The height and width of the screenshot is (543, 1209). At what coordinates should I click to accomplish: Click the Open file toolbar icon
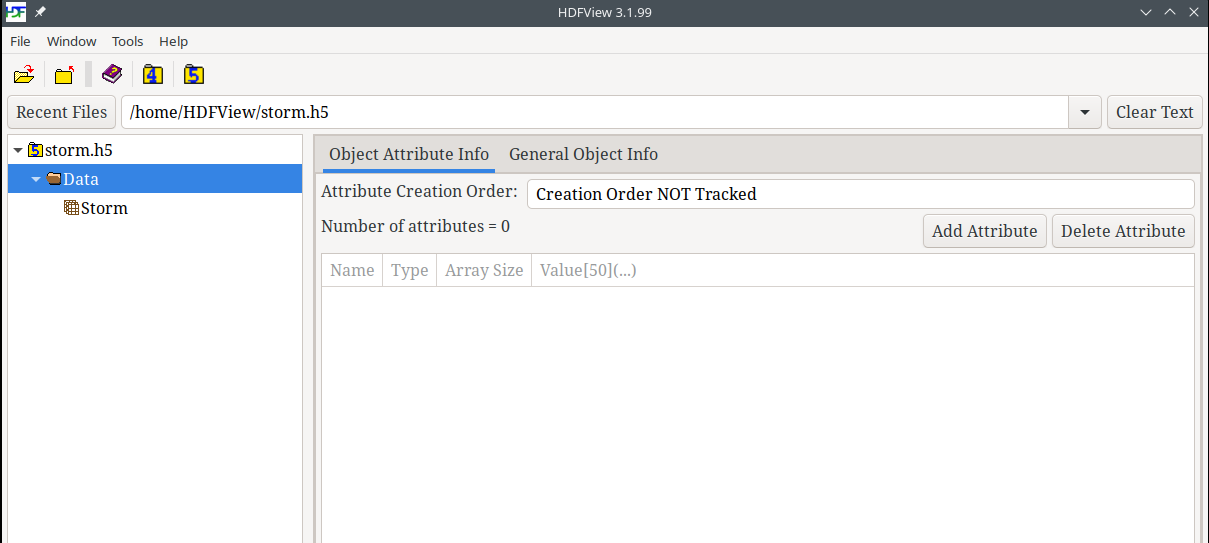click(x=24, y=75)
